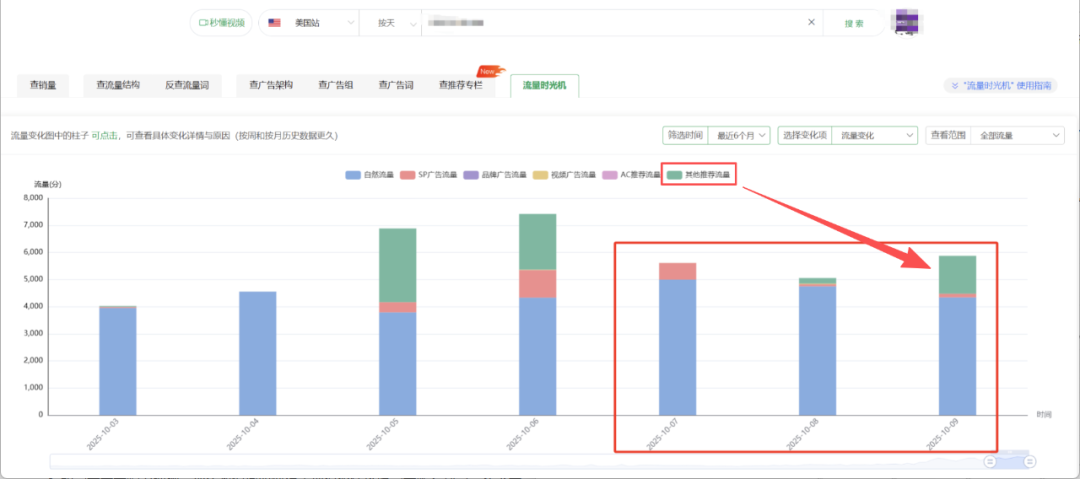Click the 搜索 search button
The image size is (1080, 479).
pyautogui.click(x=854, y=23)
